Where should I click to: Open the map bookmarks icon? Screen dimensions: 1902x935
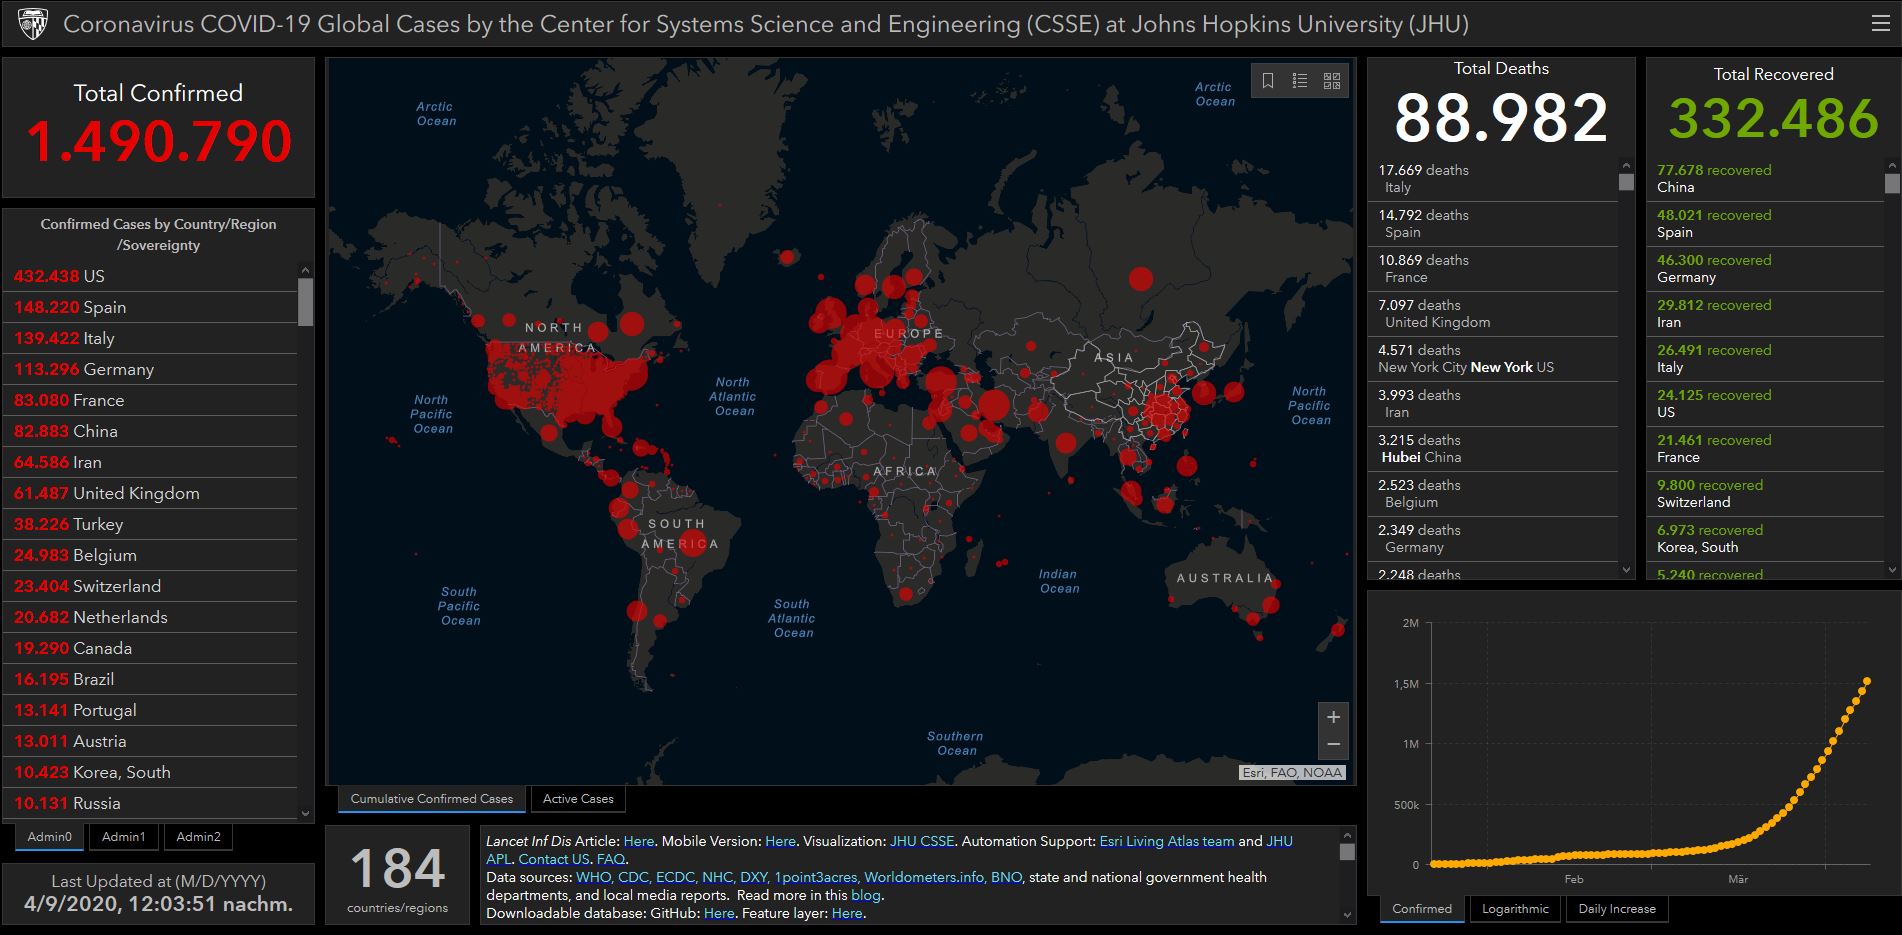pyautogui.click(x=1268, y=81)
